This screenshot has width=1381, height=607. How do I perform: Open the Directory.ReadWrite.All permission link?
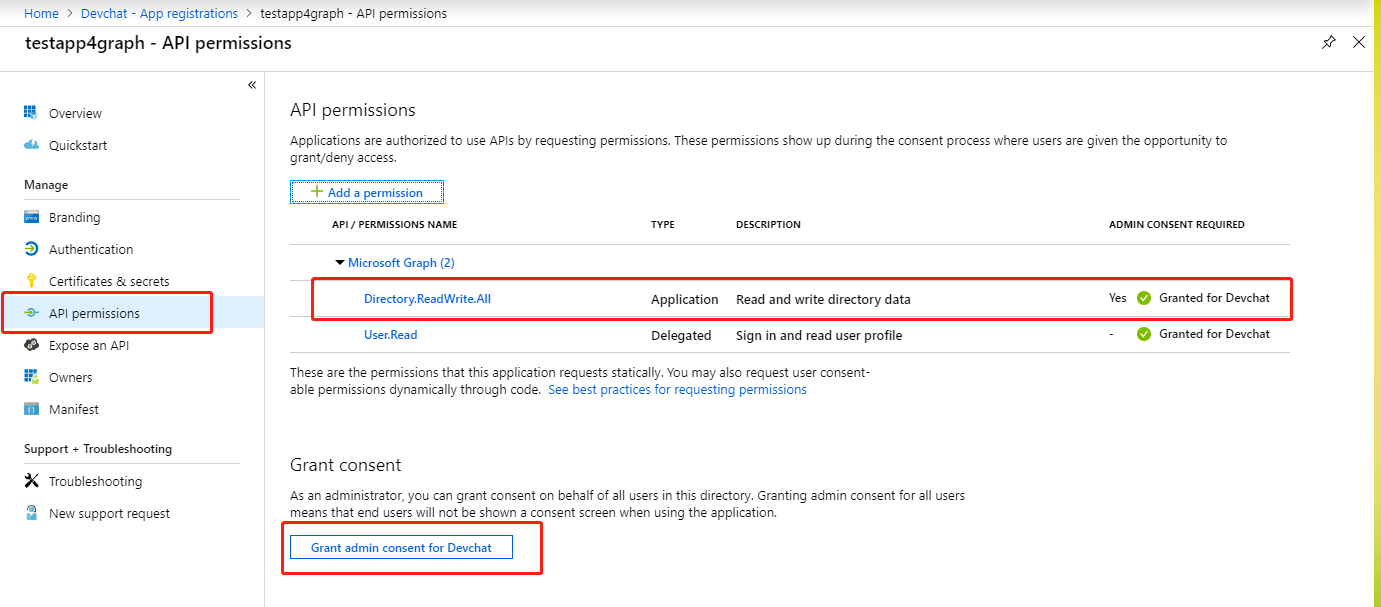427,299
